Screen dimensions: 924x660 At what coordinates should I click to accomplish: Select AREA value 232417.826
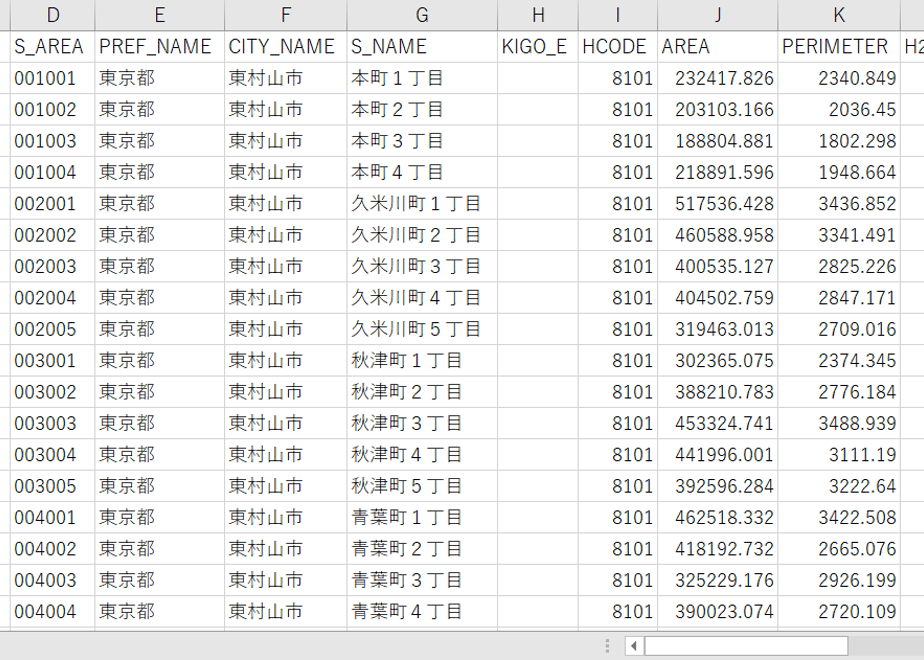click(718, 78)
